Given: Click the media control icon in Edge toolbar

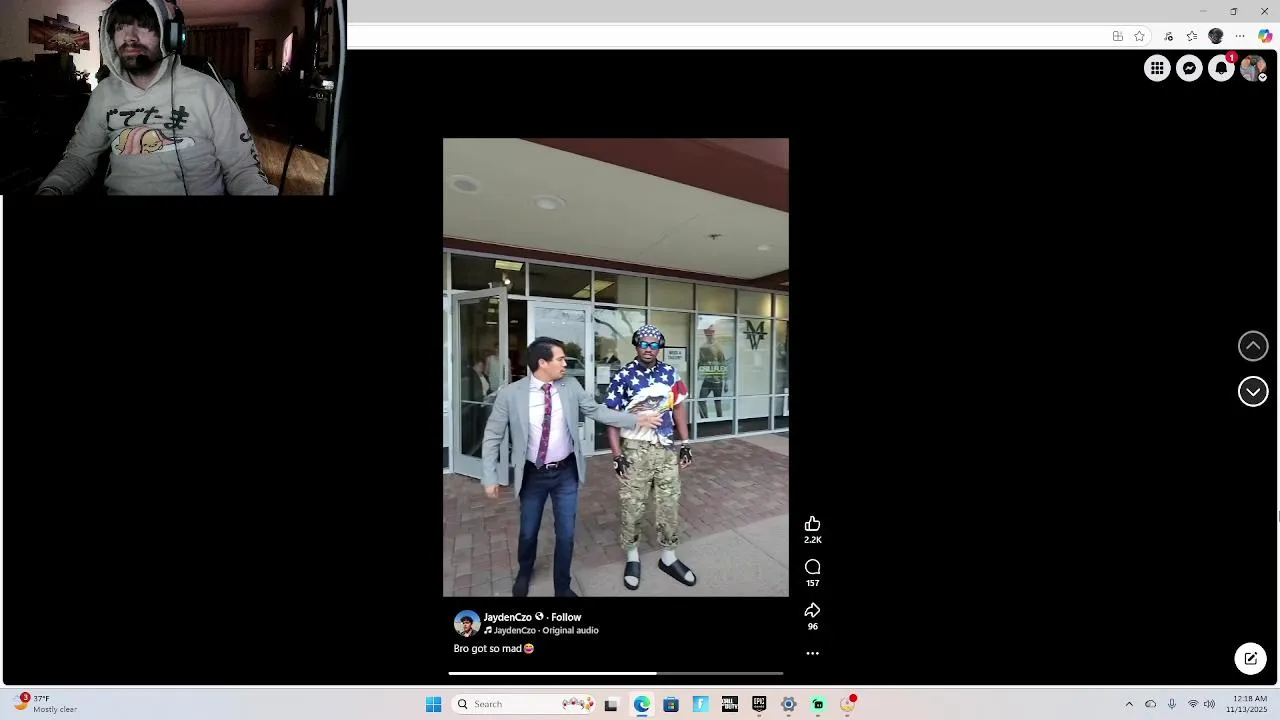Looking at the screenshot, I should (1168, 36).
